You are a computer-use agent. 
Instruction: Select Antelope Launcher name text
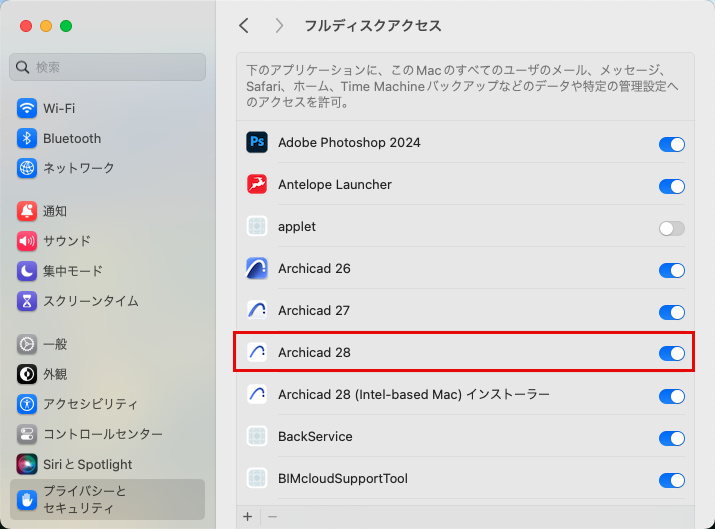pos(335,185)
